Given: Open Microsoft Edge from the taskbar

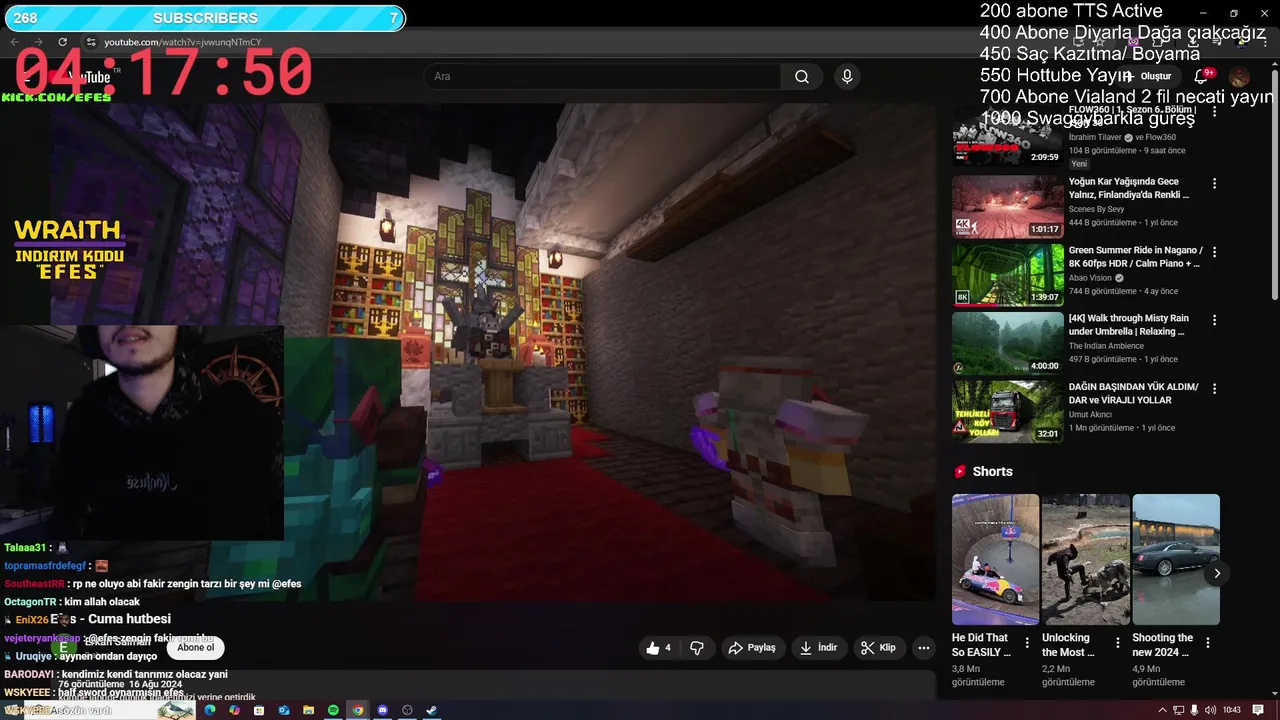Looking at the screenshot, I should [x=209, y=710].
